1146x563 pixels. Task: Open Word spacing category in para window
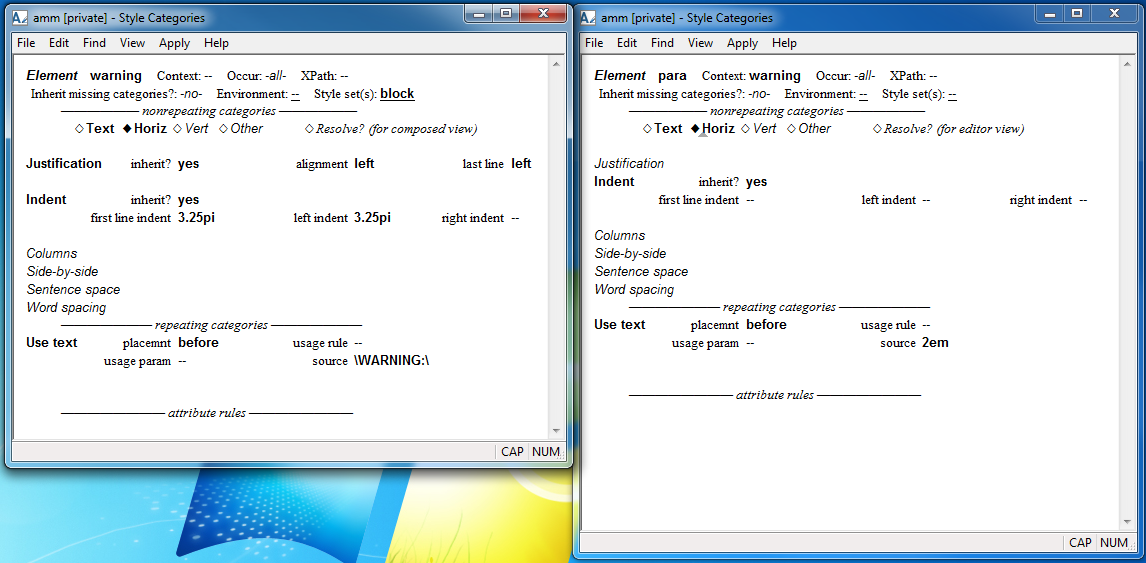click(634, 290)
